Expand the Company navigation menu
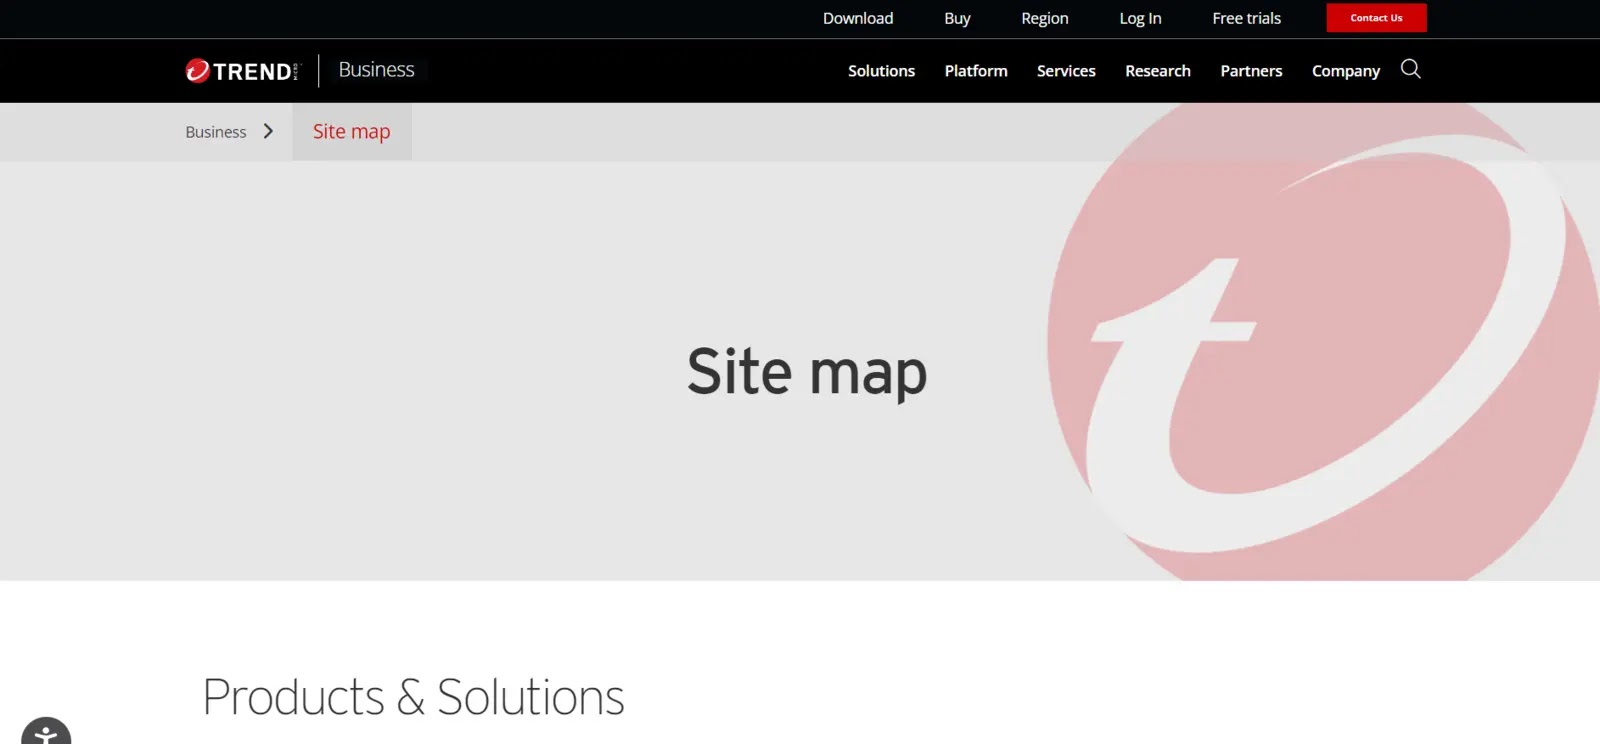Viewport: 1600px width, 744px height. (1345, 71)
